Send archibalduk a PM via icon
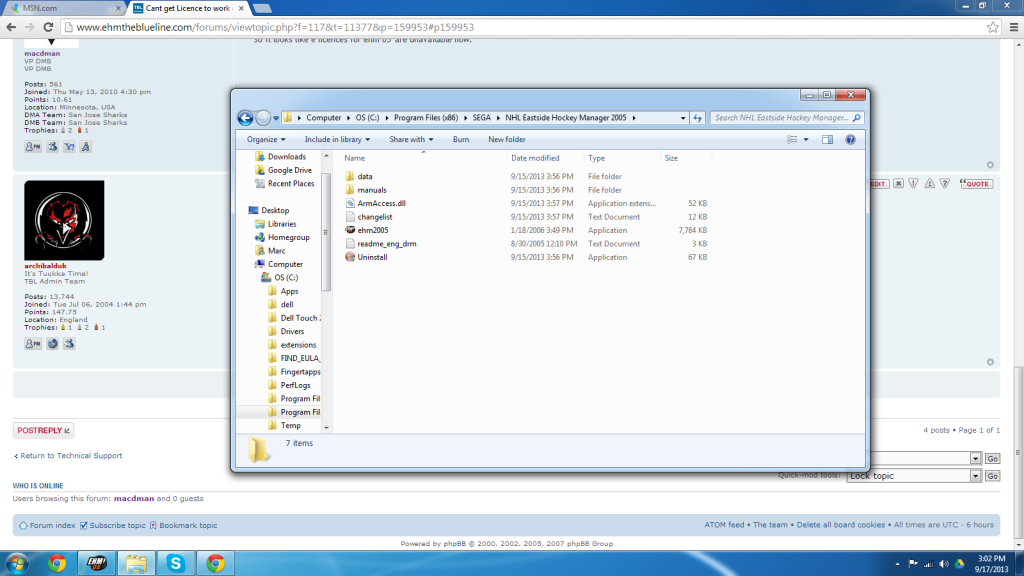 click(x=33, y=344)
